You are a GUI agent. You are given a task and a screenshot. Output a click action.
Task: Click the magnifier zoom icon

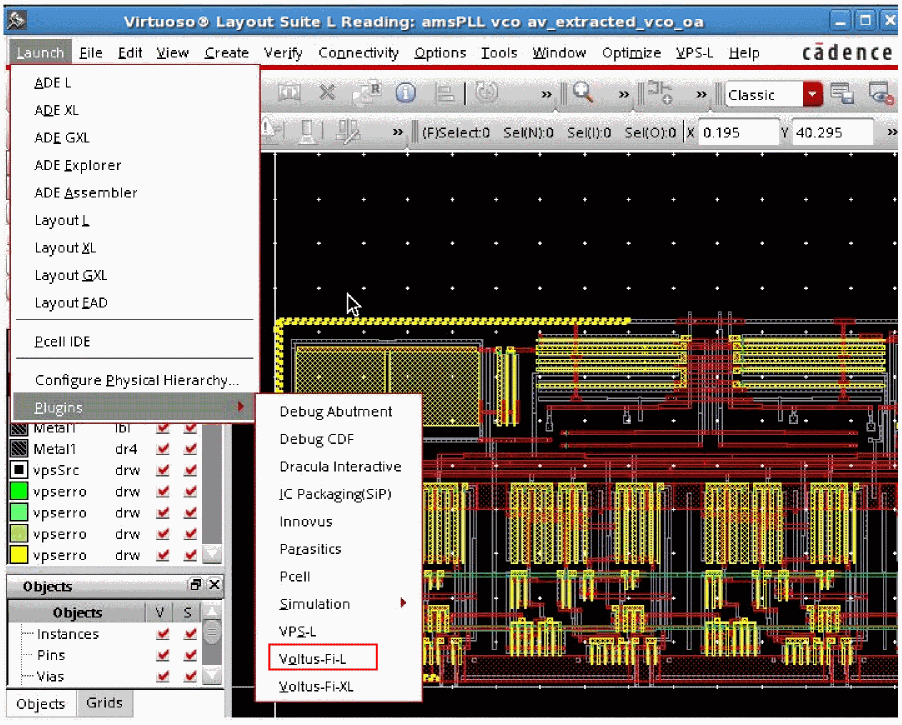[583, 93]
